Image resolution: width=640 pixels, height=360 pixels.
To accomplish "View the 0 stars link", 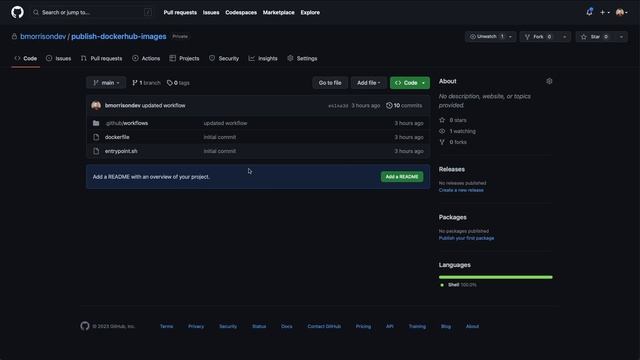I will 453,120.
